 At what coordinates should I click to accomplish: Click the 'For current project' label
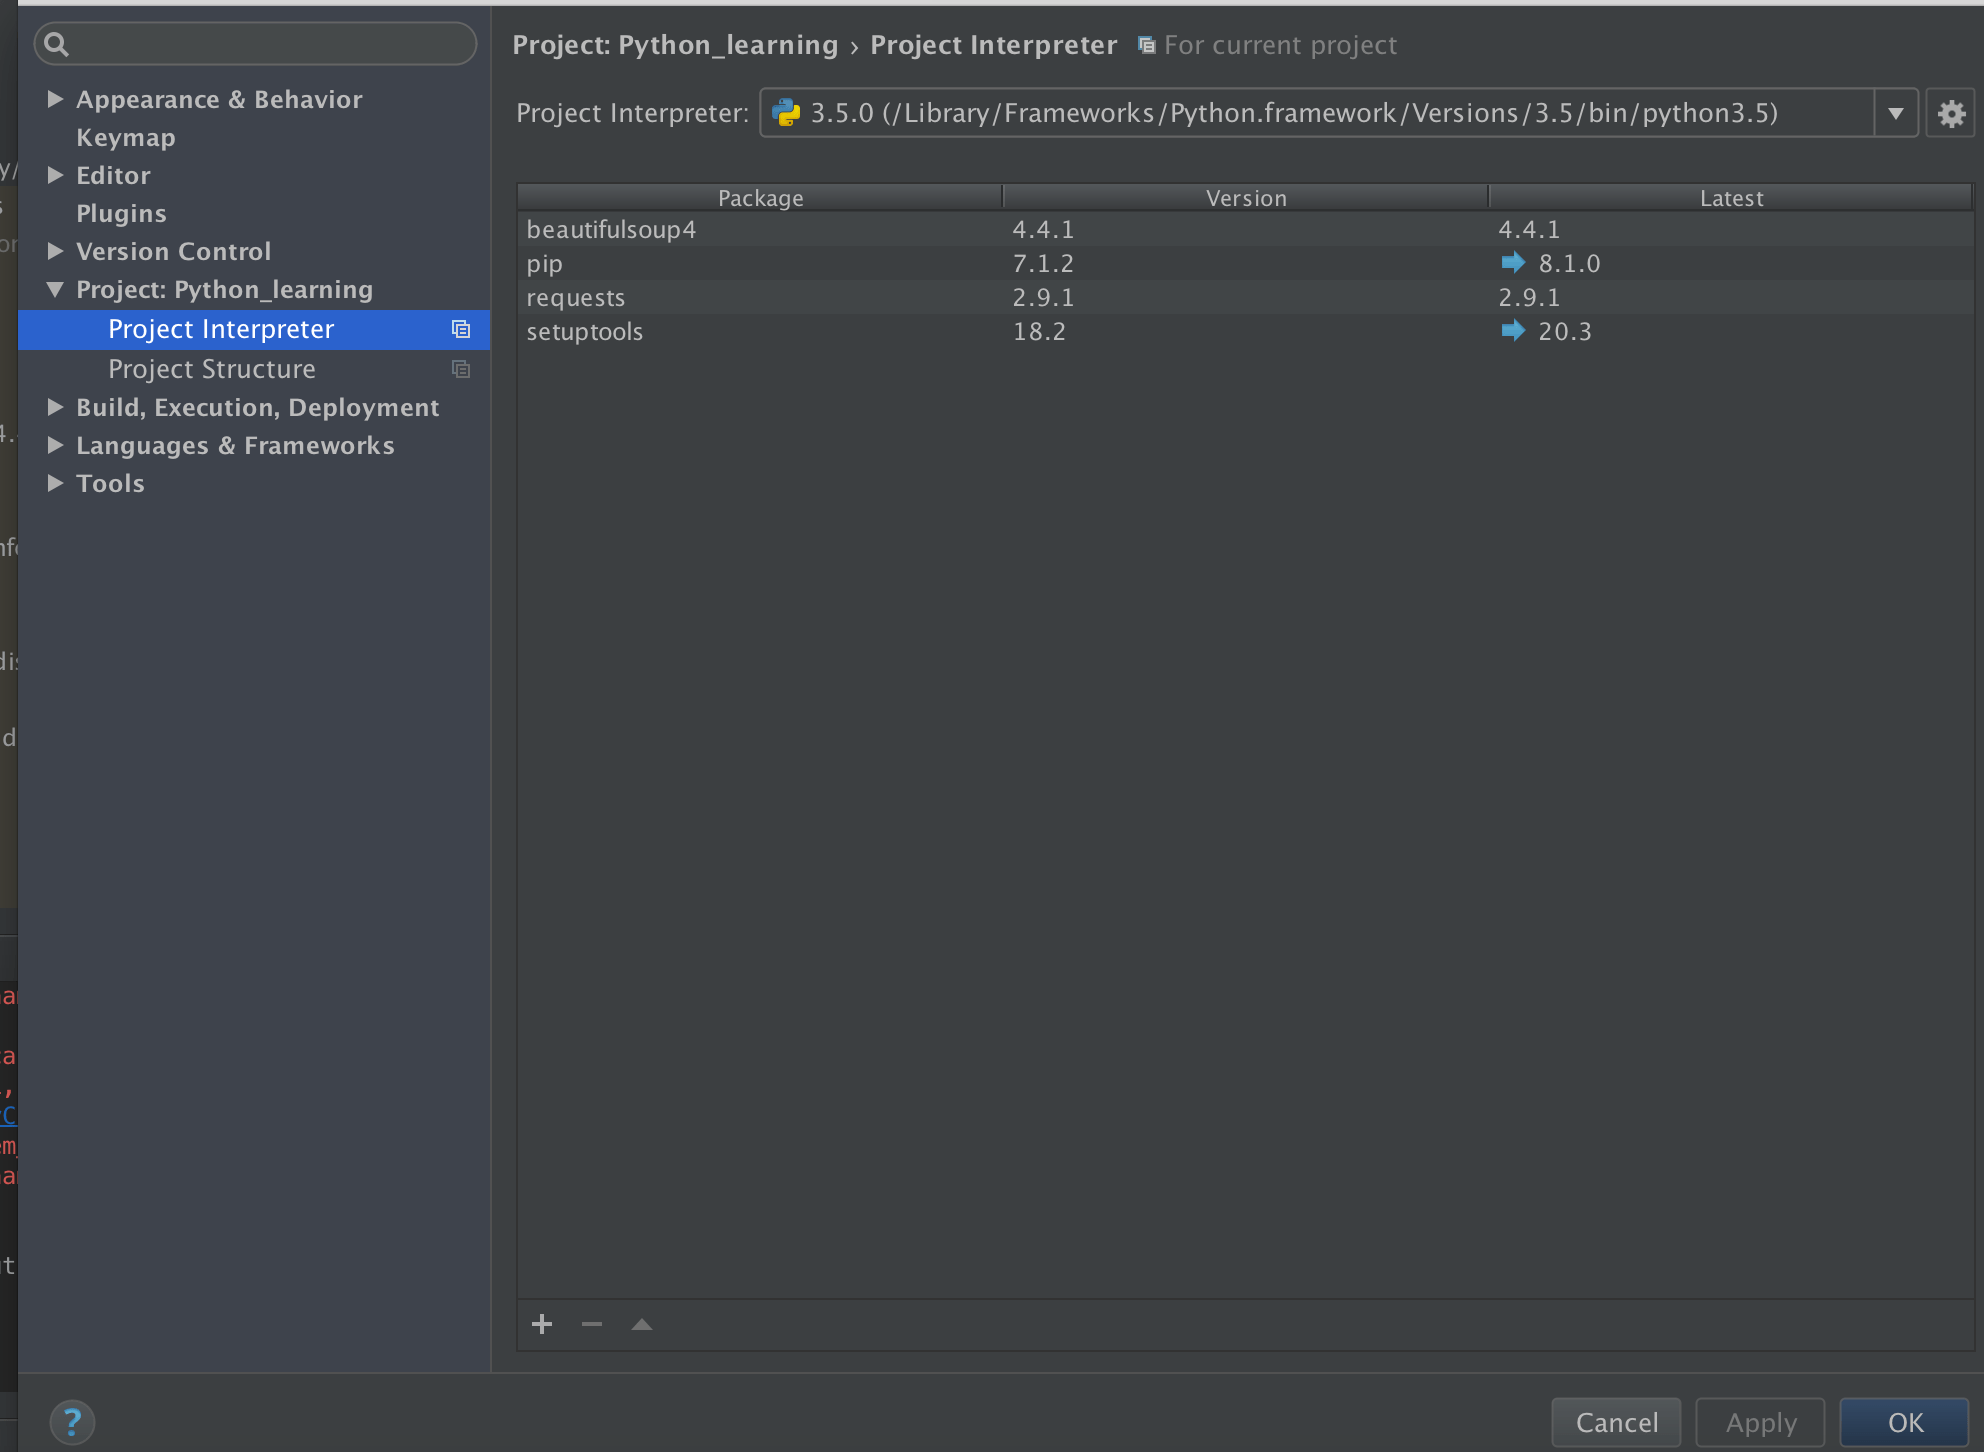[x=1280, y=45]
